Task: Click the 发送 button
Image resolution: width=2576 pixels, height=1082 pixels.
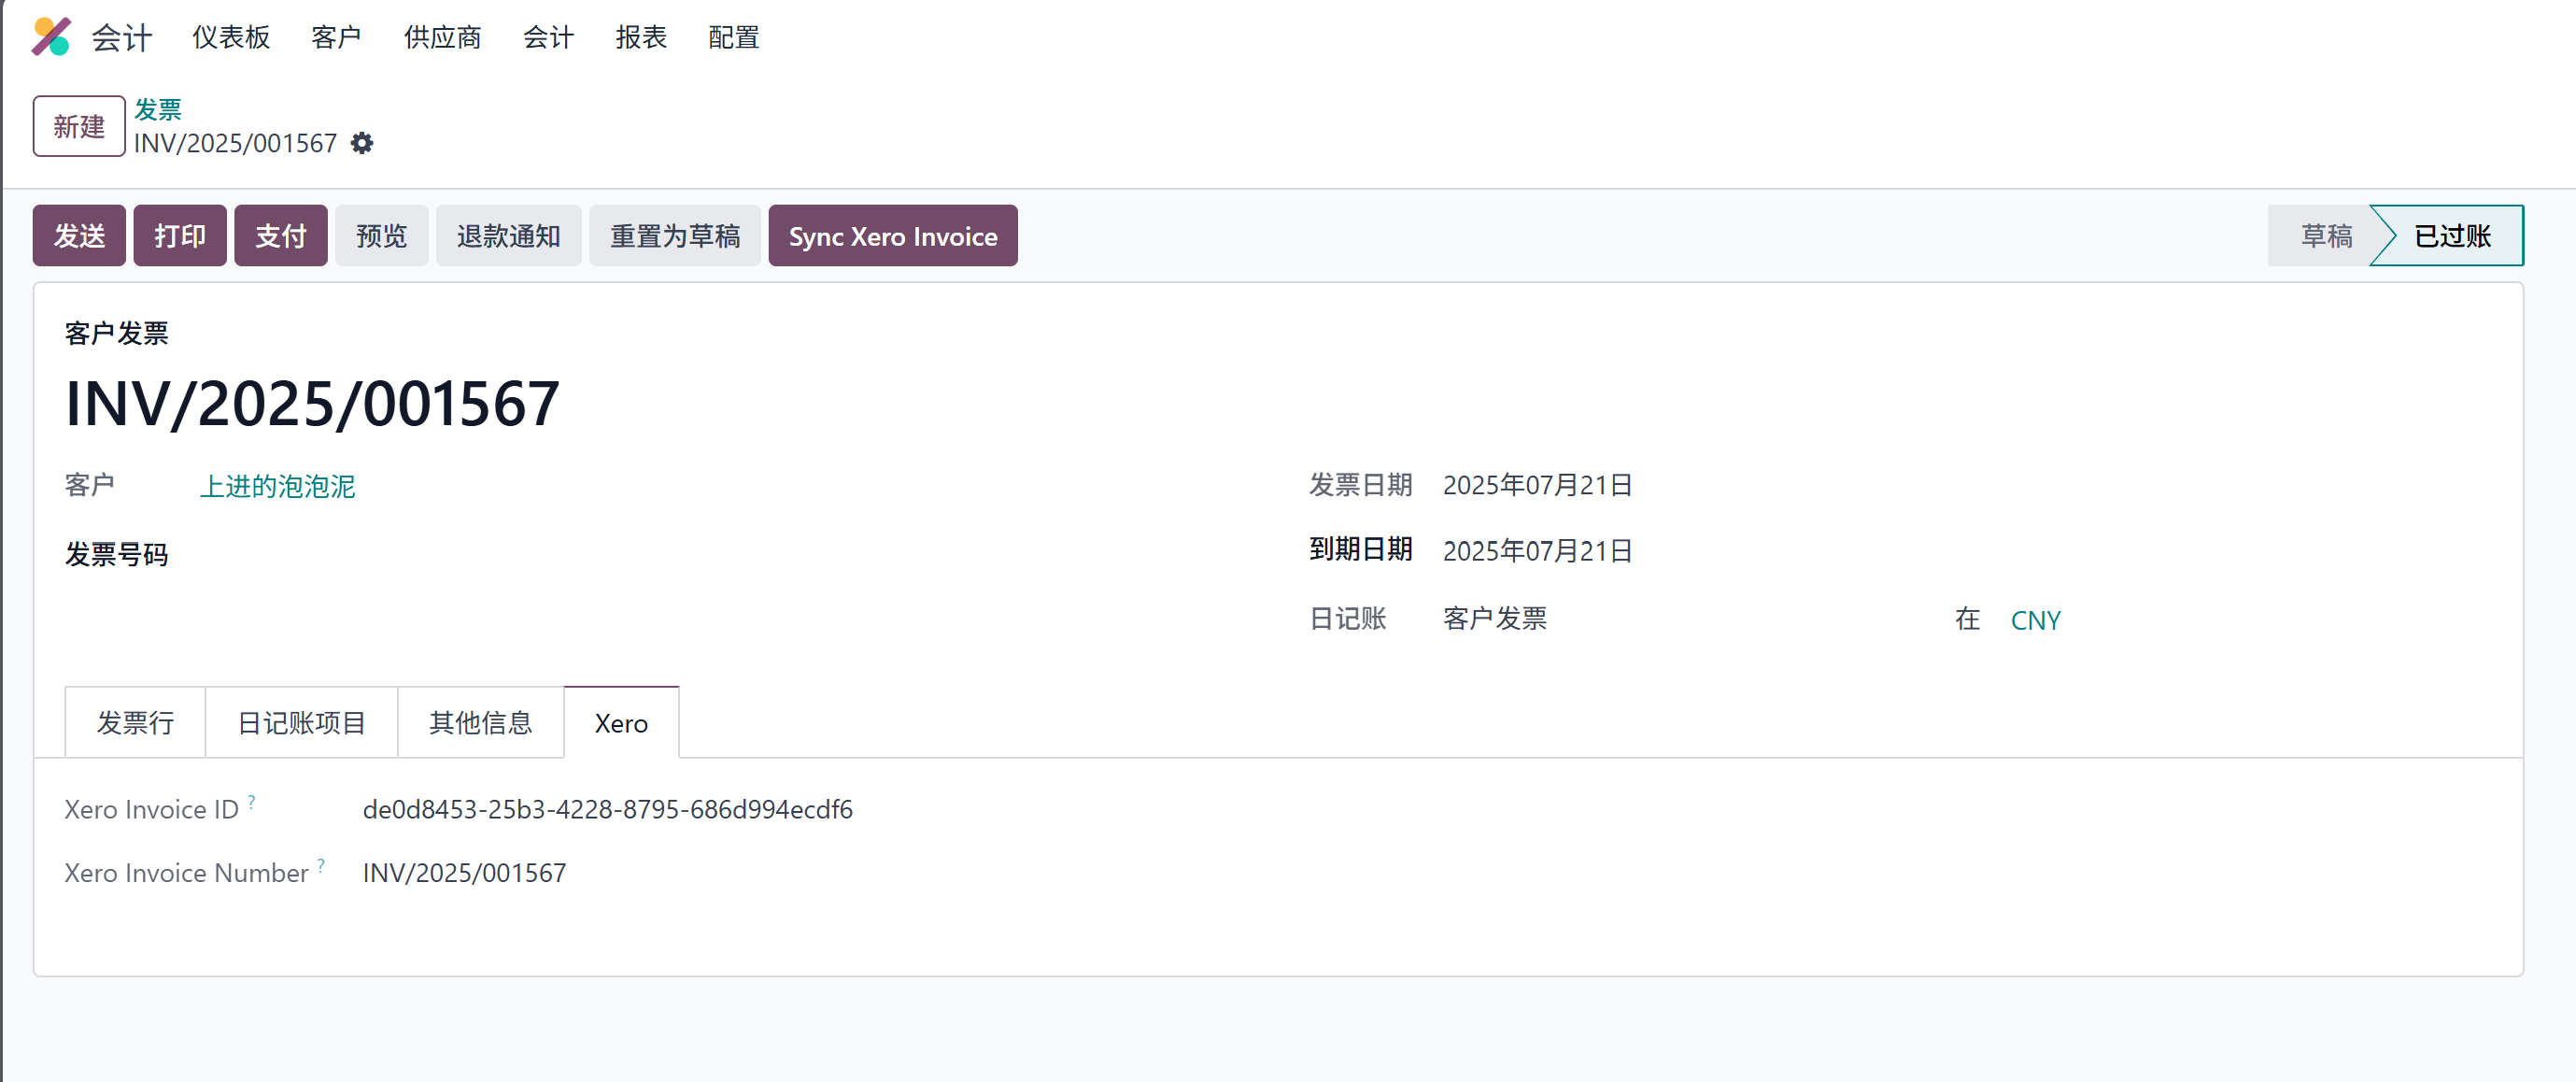Action: (79, 236)
